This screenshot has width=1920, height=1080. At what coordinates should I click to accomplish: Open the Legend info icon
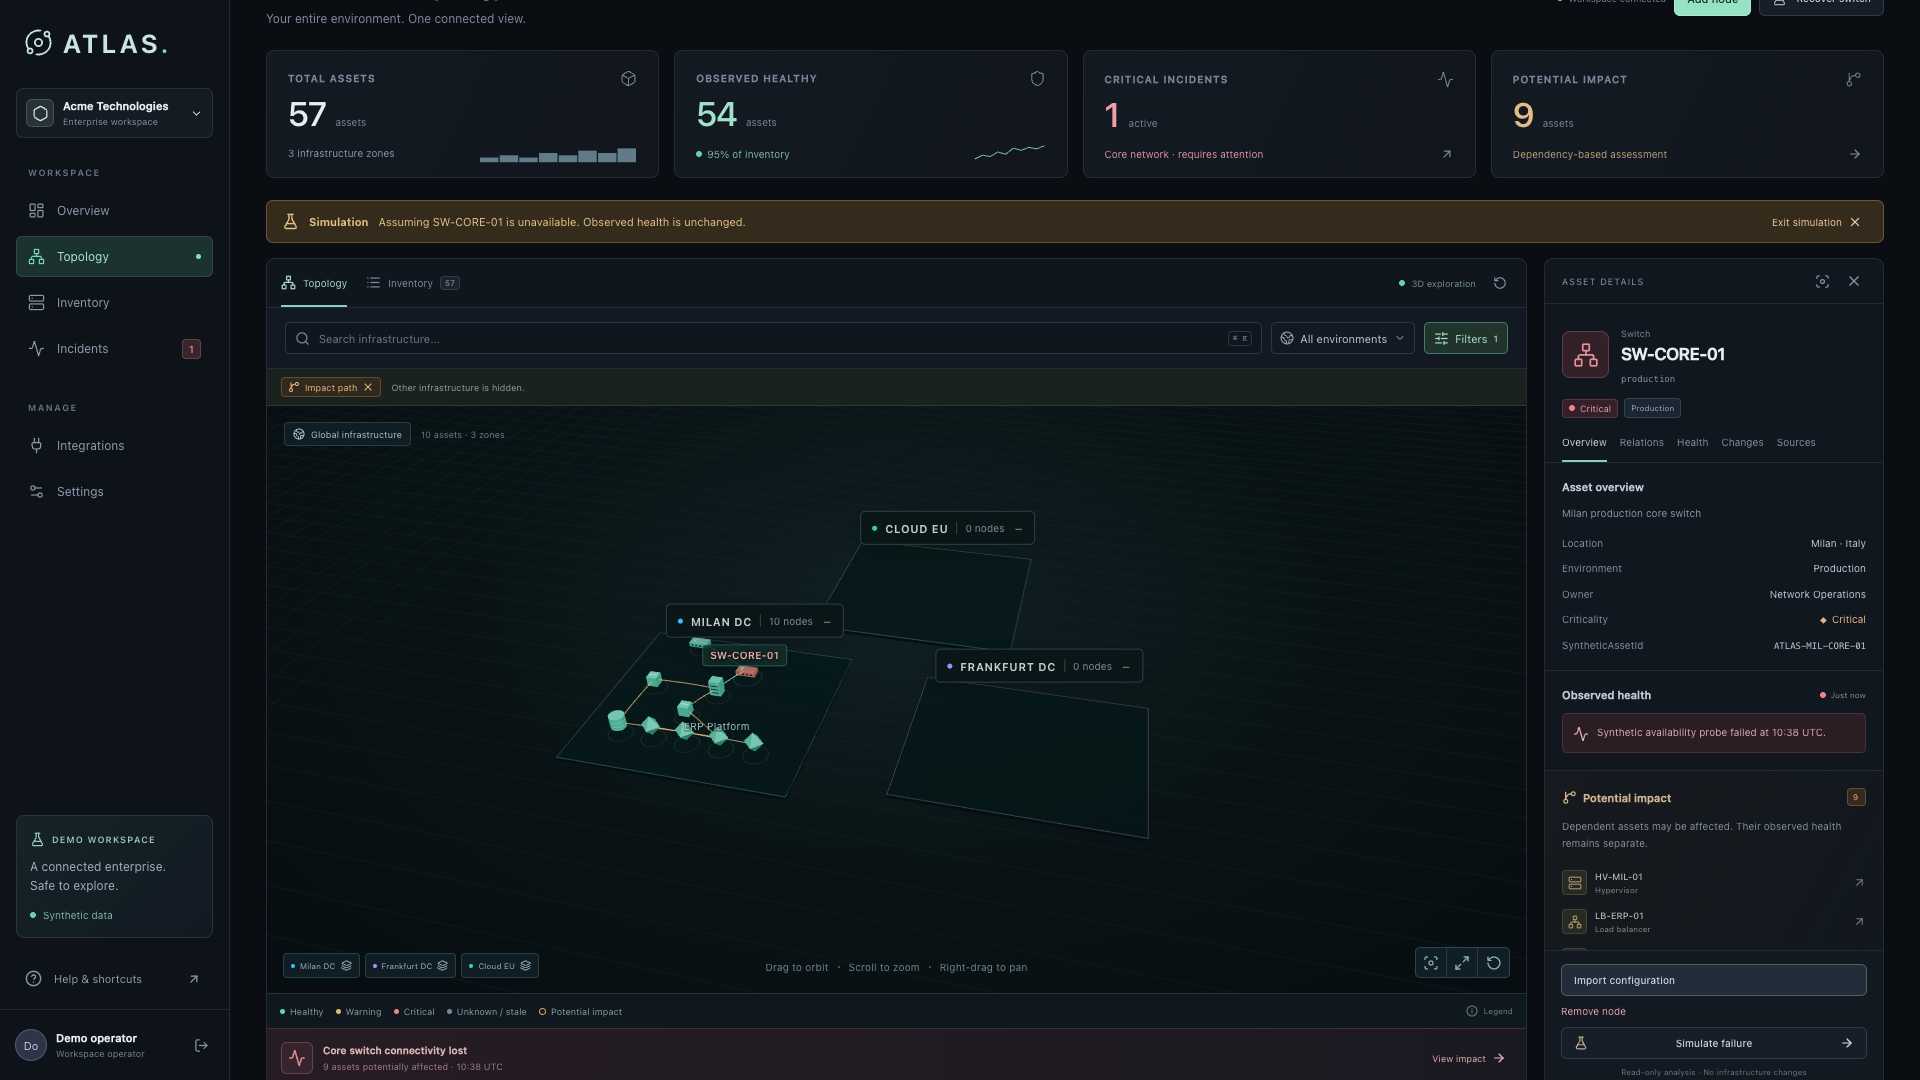click(x=1472, y=1012)
